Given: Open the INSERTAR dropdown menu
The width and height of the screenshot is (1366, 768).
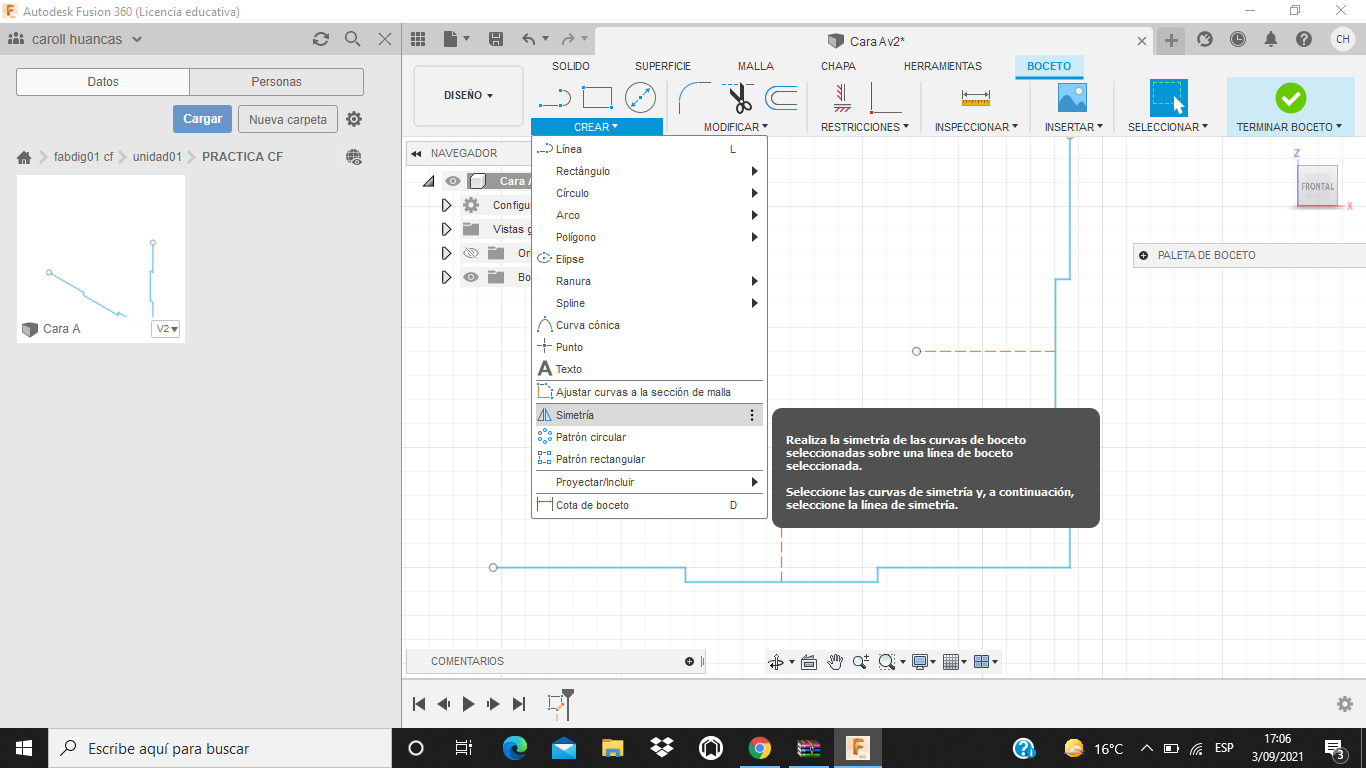Looking at the screenshot, I should click(1074, 127).
